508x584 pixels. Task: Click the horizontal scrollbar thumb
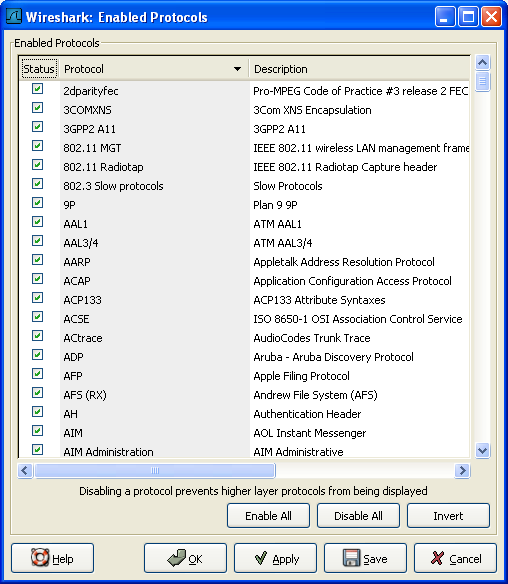coord(155,470)
